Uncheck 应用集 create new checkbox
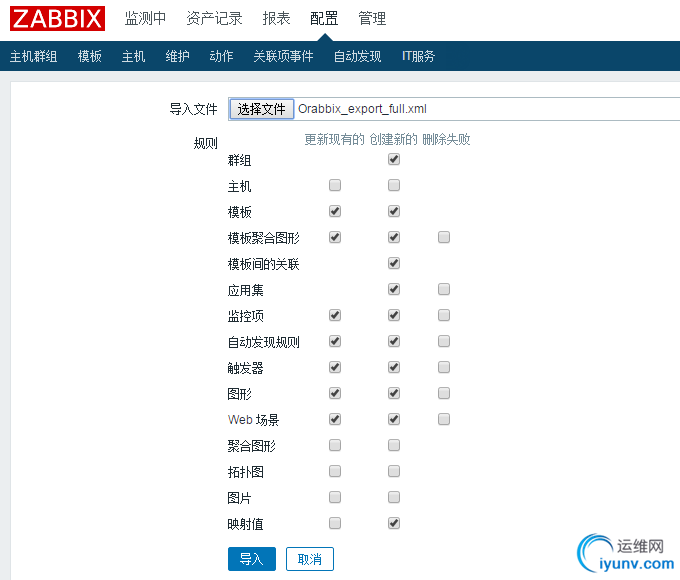The image size is (680, 580). (394, 289)
